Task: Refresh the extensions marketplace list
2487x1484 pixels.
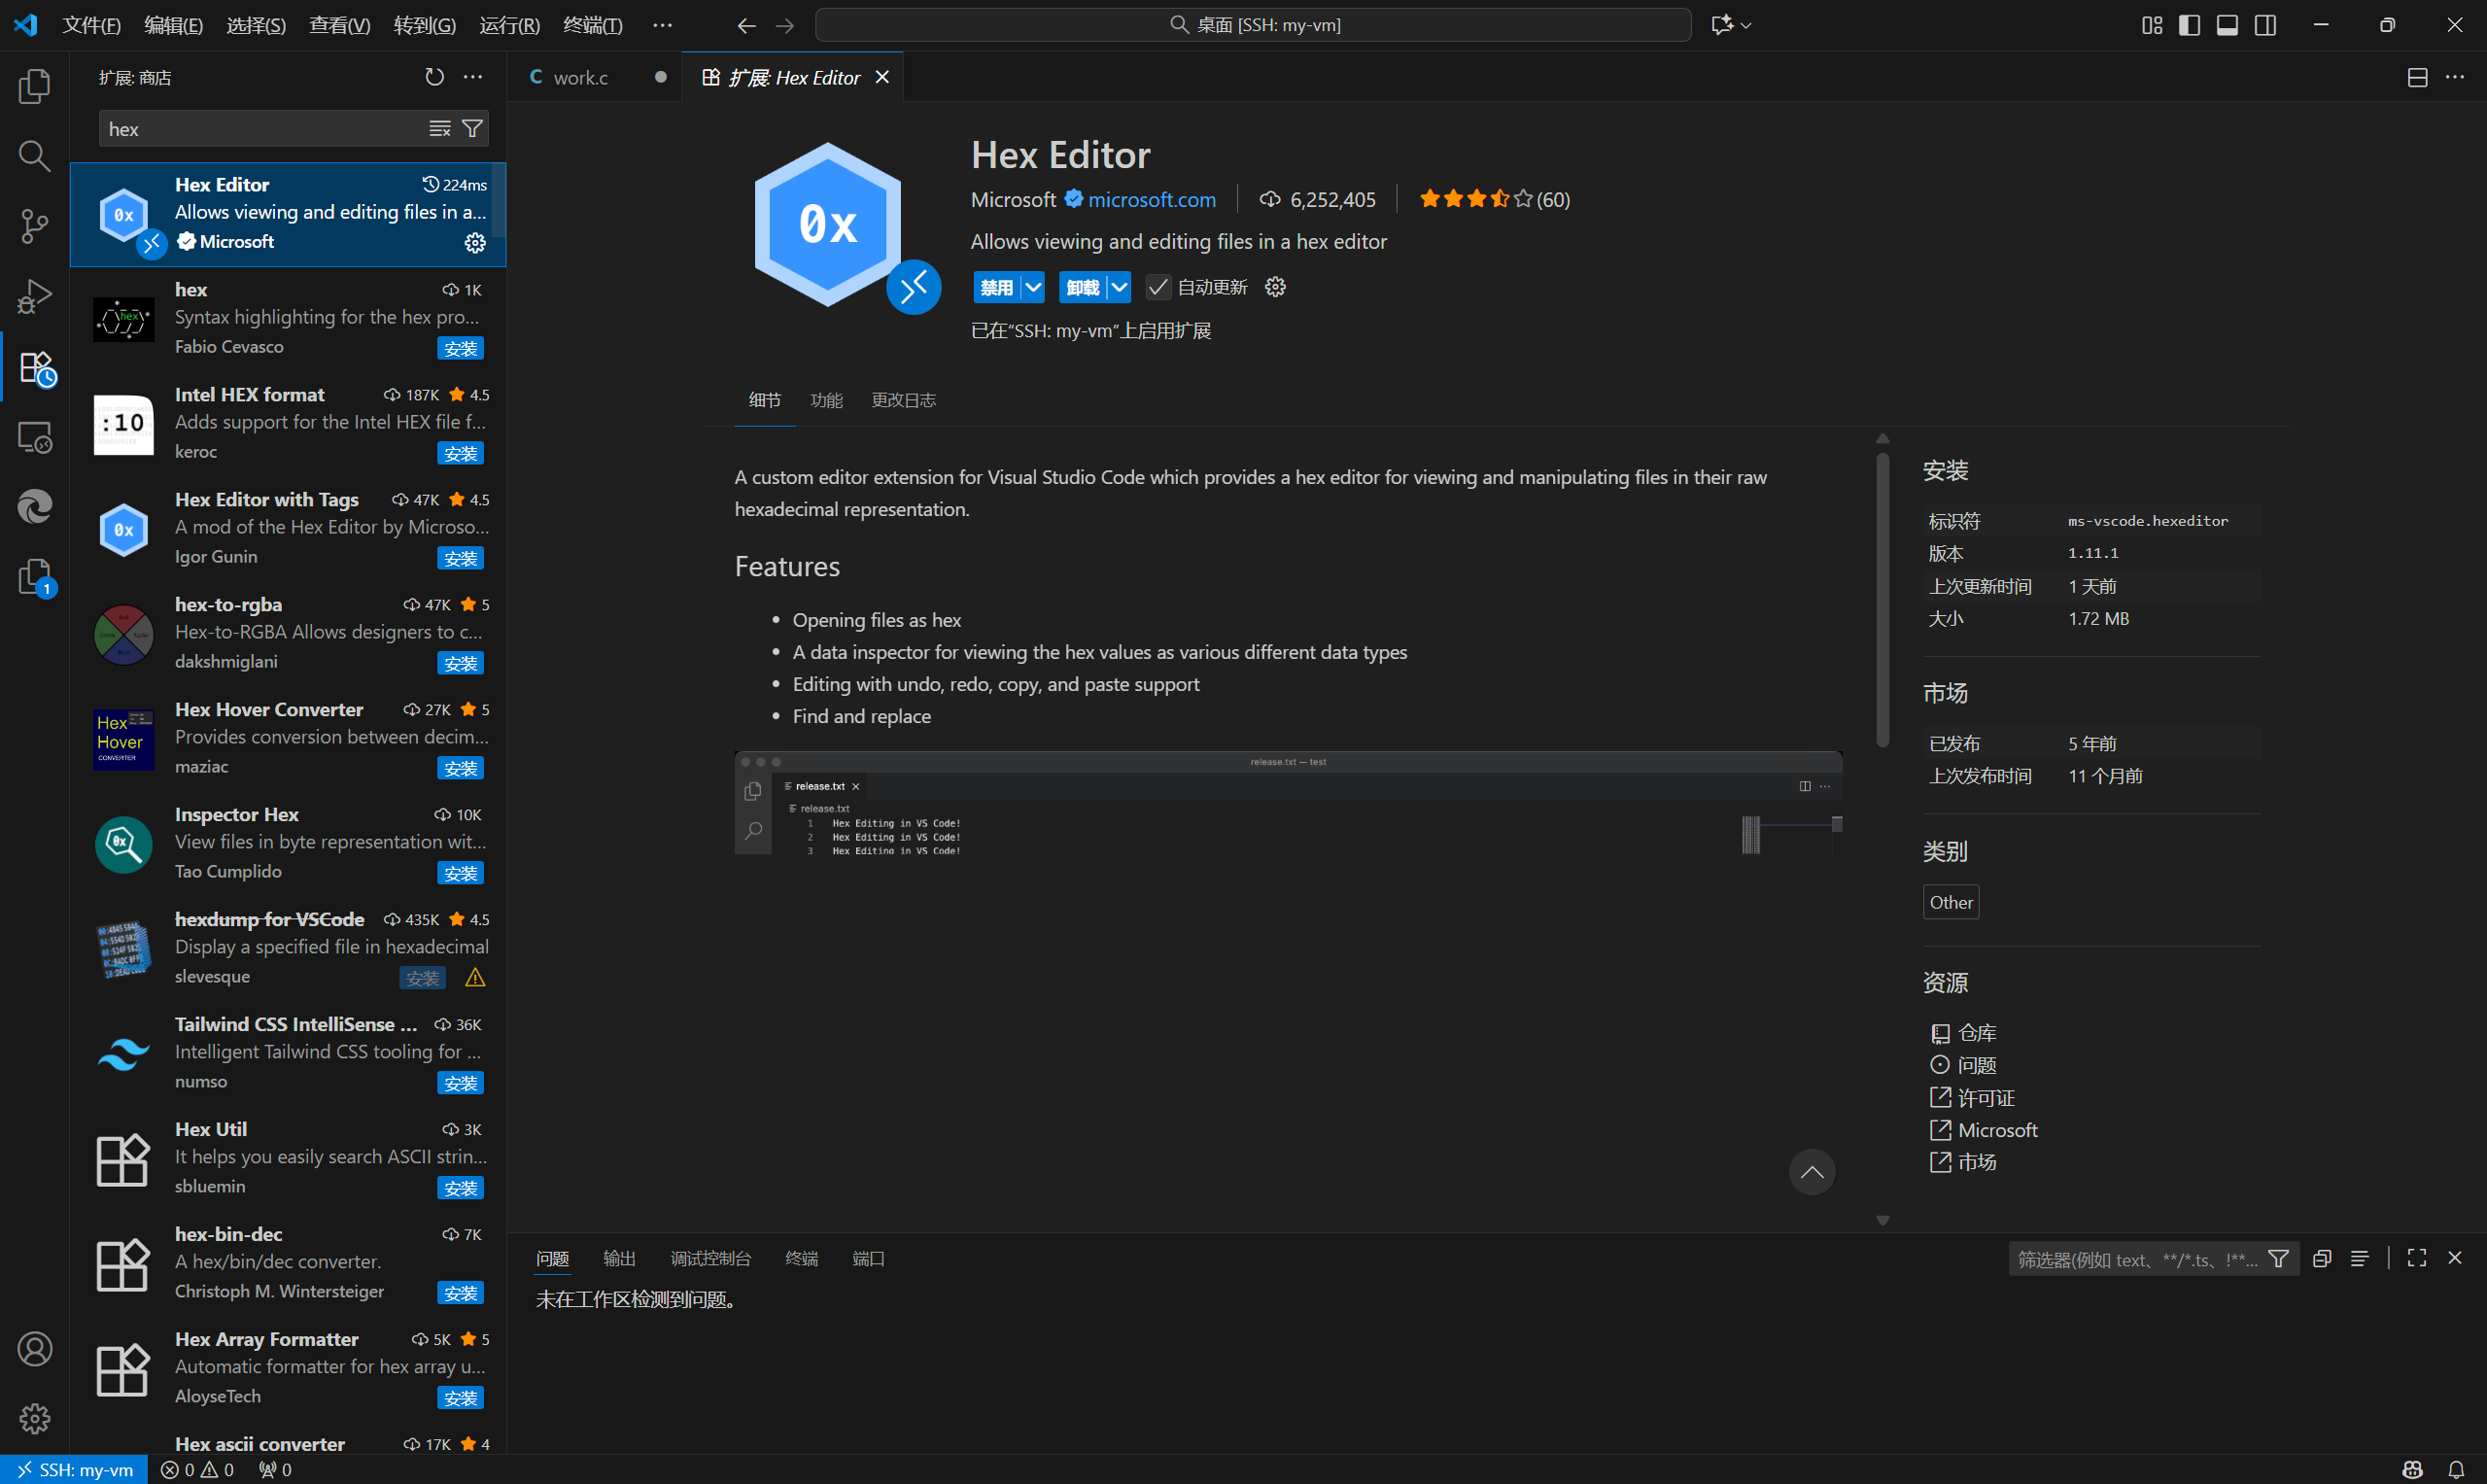Action: [434, 77]
